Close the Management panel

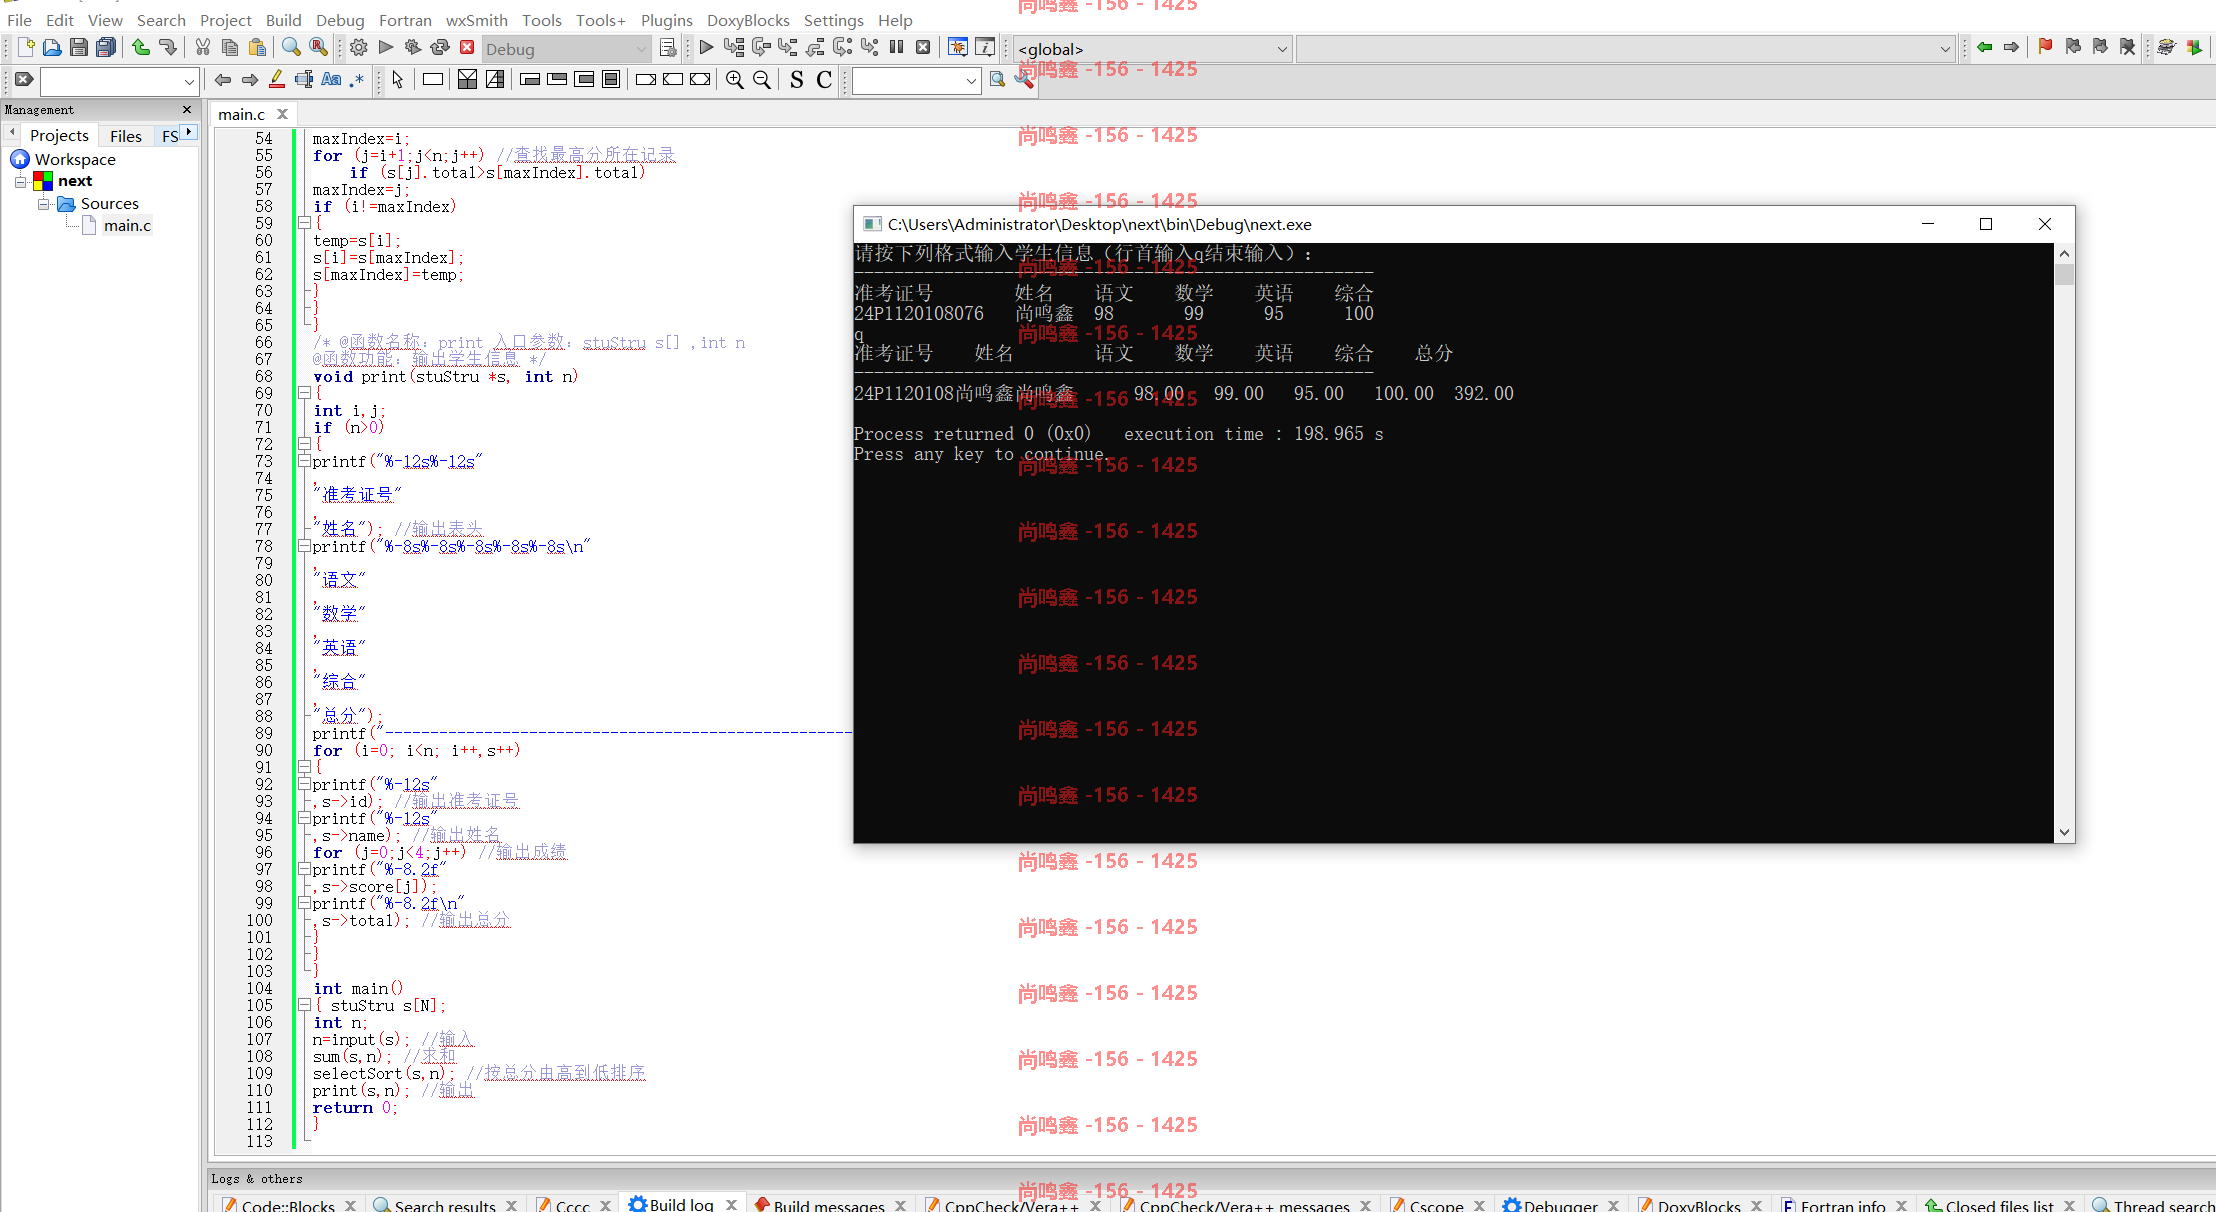[186, 109]
